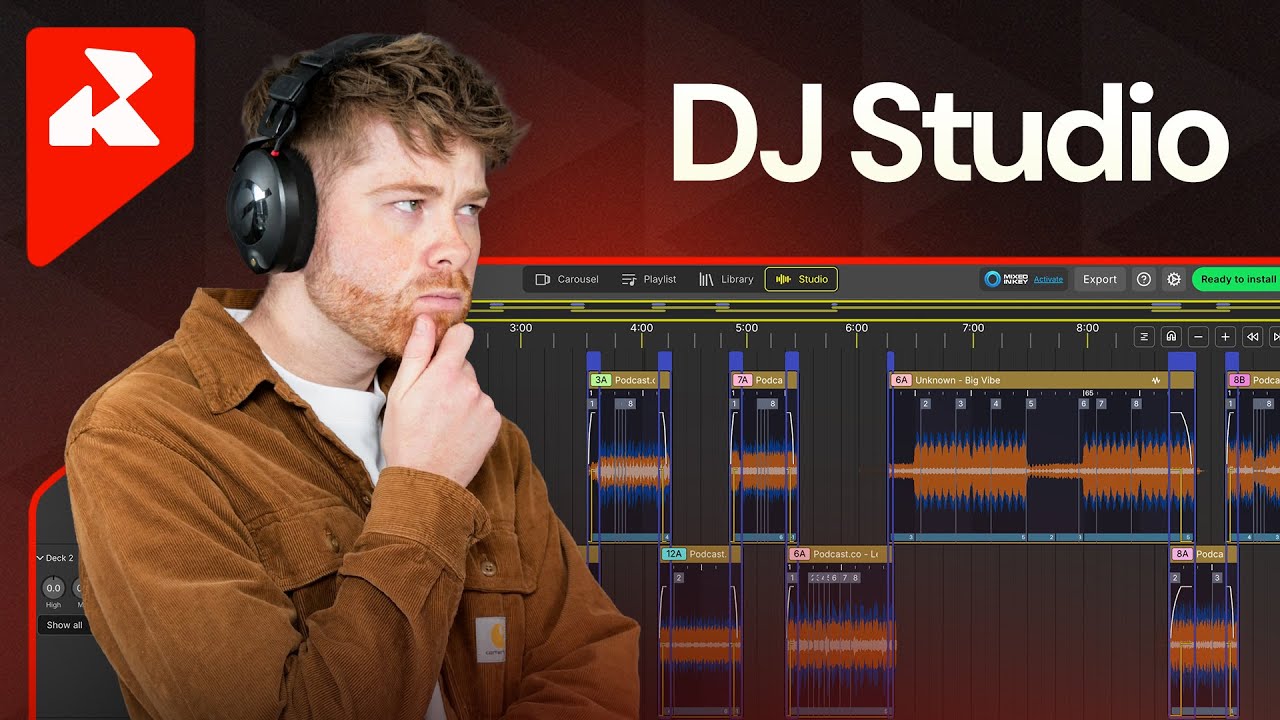
Task: Click the waveform icon on Big Vibe track
Action: [x=1156, y=380]
